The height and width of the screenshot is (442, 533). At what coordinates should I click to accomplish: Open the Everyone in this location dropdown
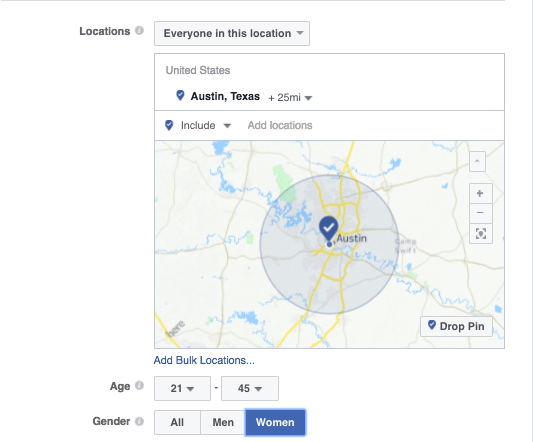pyautogui.click(x=232, y=33)
